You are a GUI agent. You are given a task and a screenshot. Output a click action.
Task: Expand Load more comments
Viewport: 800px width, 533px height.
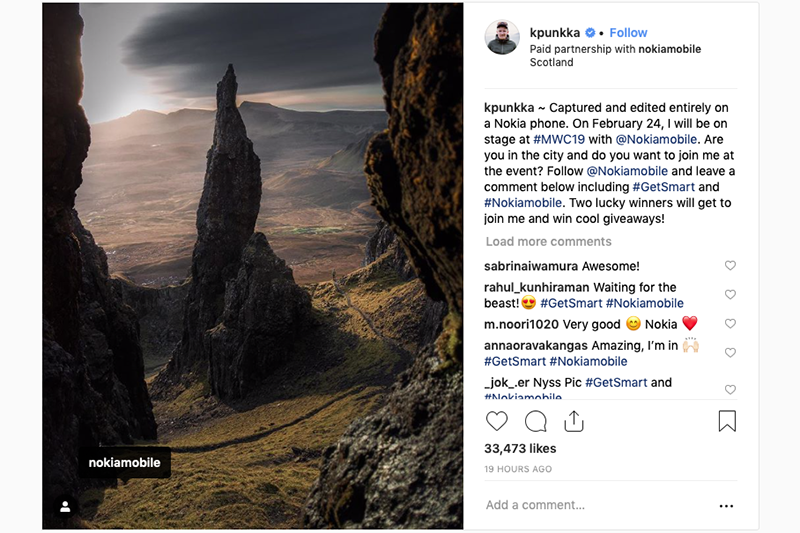(x=548, y=242)
